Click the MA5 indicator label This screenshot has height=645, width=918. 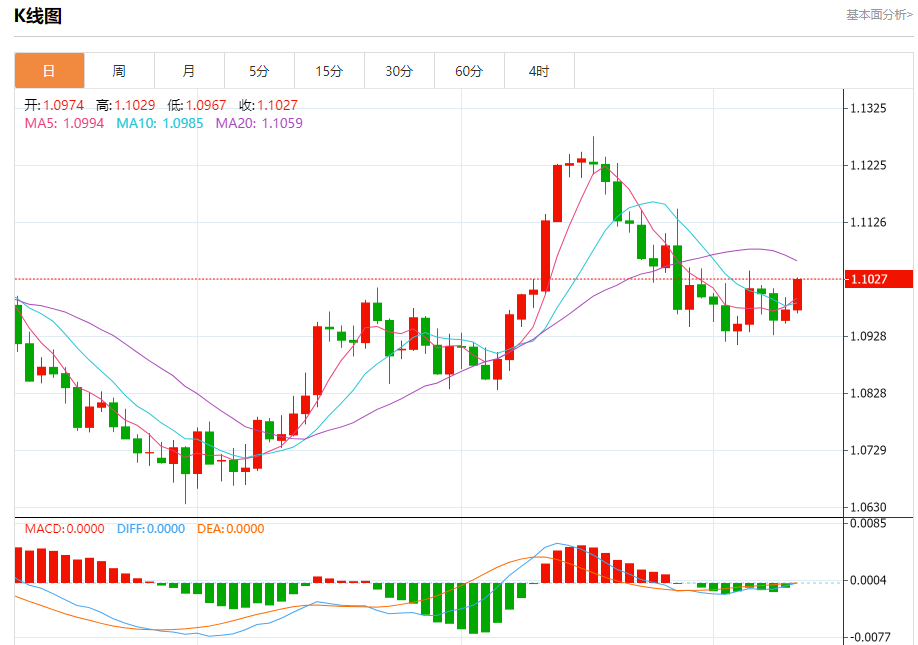pos(64,123)
